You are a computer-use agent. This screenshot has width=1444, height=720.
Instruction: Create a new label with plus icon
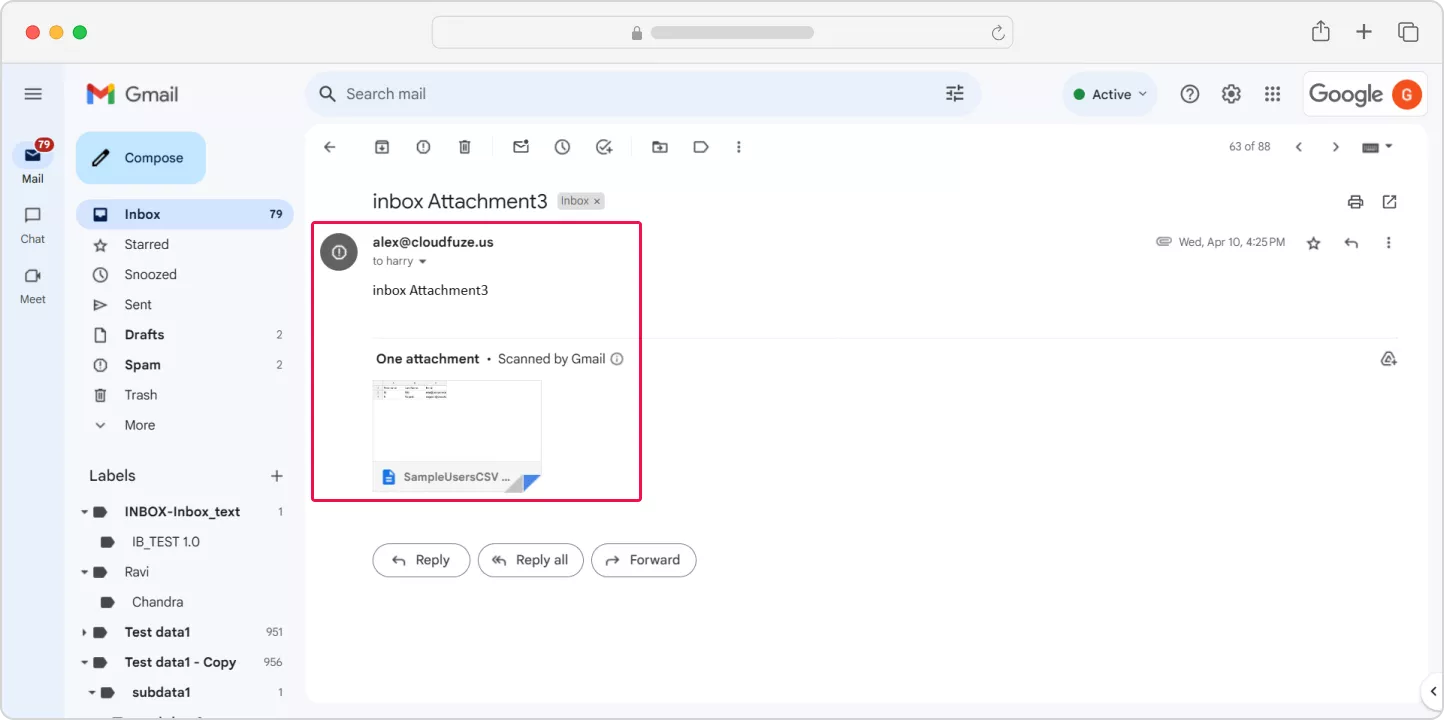click(277, 476)
